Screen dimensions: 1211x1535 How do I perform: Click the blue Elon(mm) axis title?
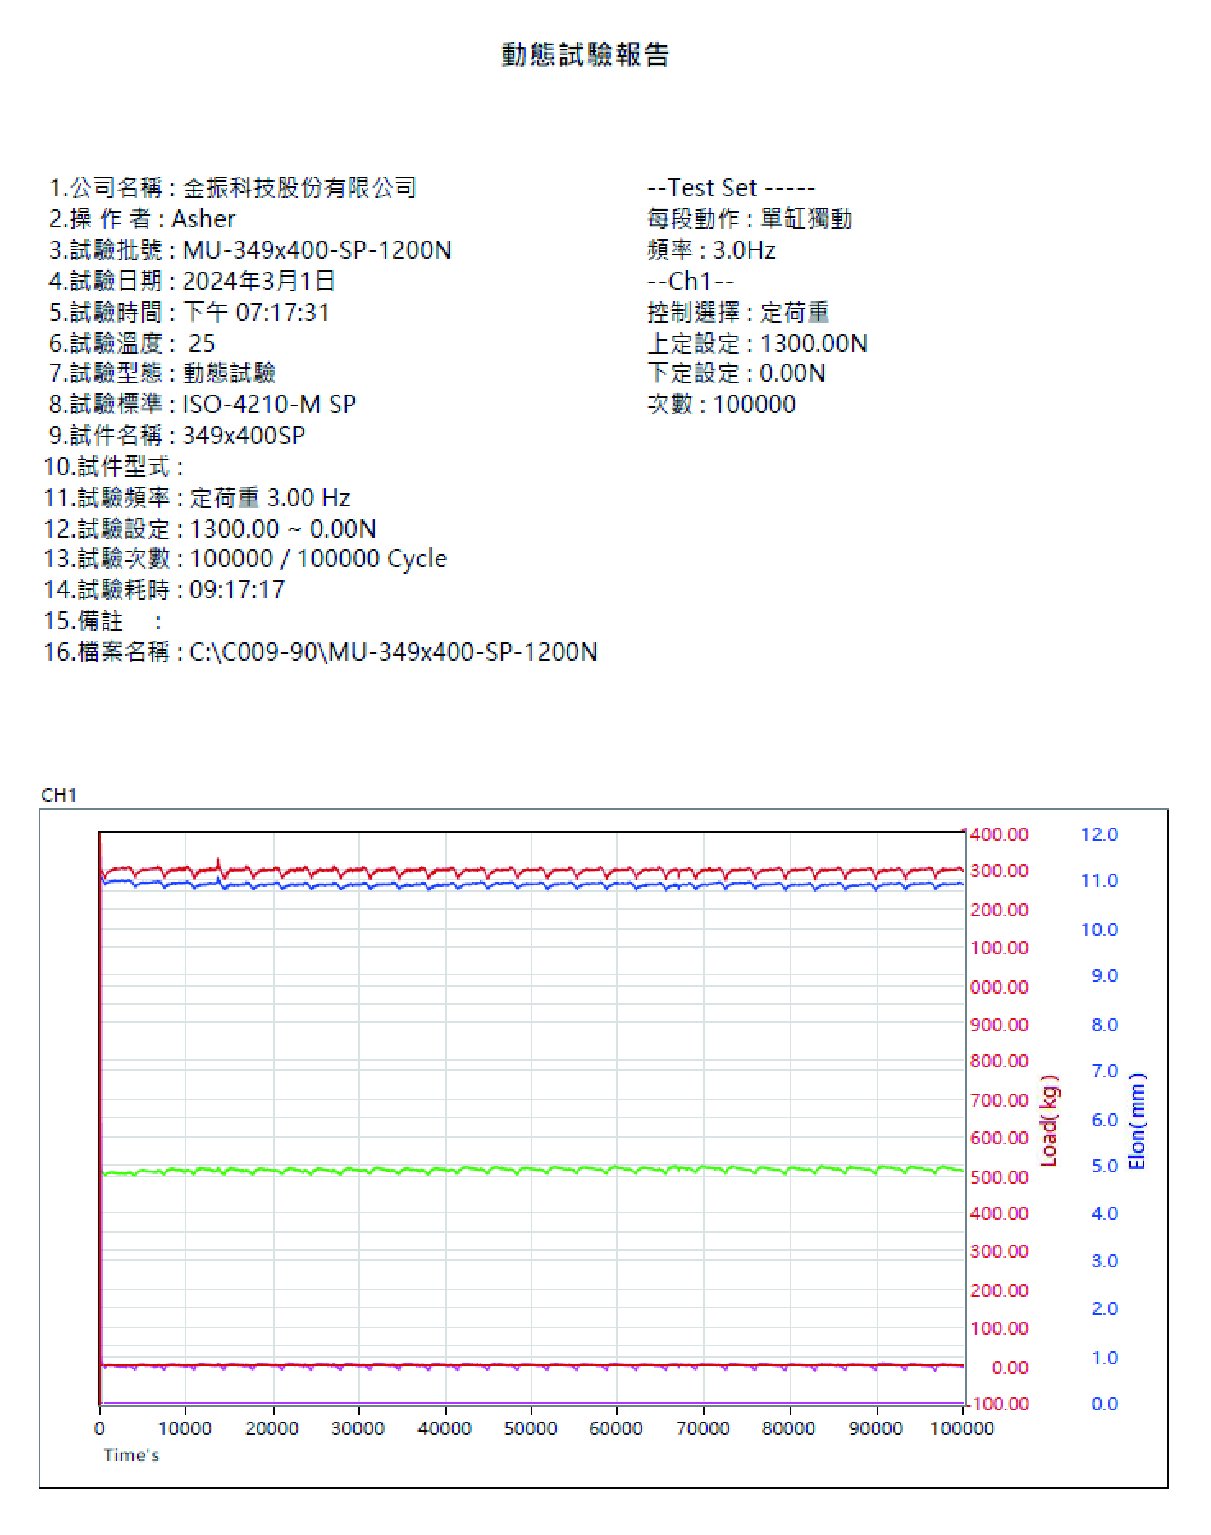pyautogui.click(x=1137, y=1120)
